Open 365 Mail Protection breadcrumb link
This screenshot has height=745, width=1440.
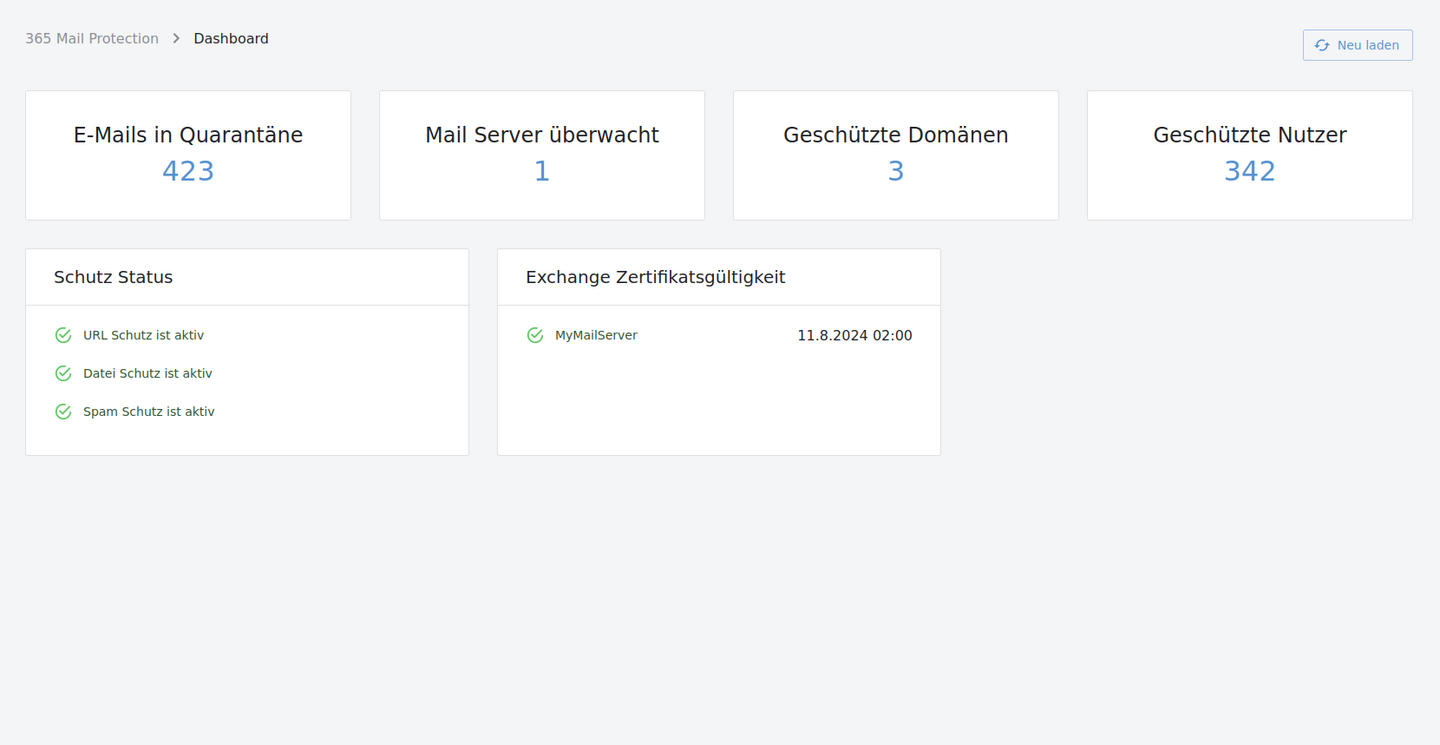(92, 39)
